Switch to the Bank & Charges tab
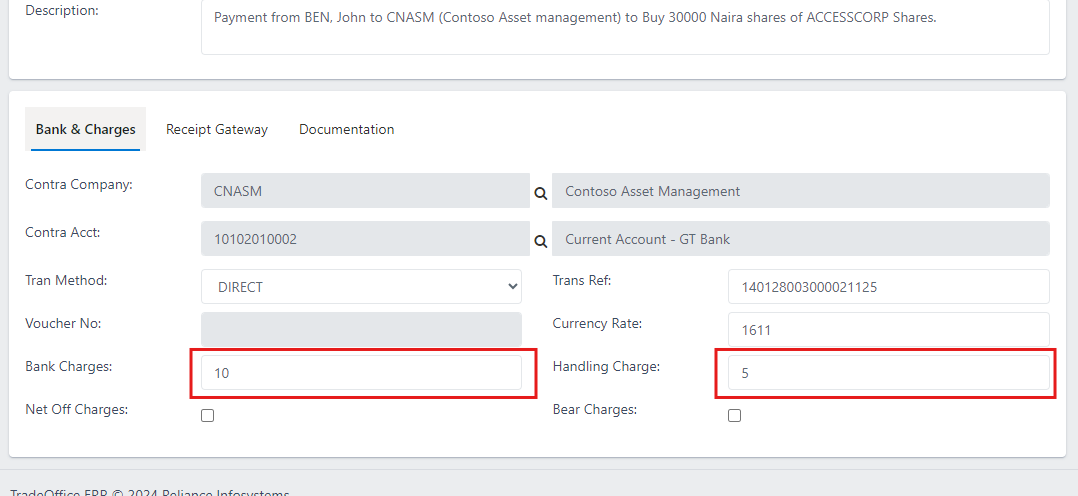This screenshot has height=496, width=1078. click(85, 129)
